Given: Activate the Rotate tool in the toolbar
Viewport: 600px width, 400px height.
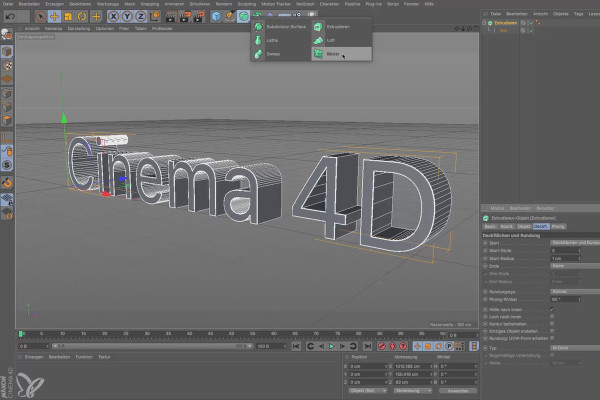Looking at the screenshot, I should coord(82,16).
